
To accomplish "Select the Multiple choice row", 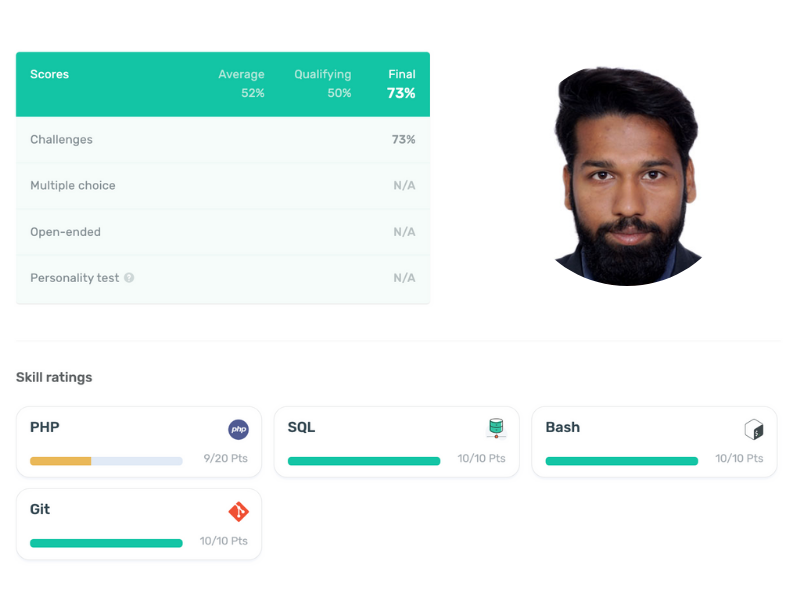I will coord(223,186).
